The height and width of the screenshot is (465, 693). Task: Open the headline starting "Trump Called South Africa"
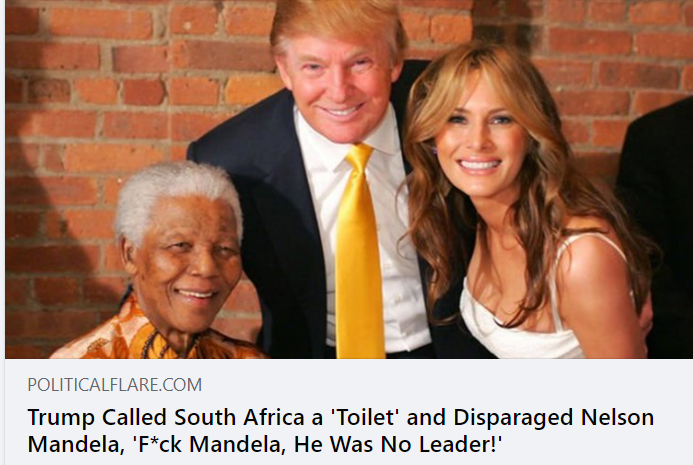[x=341, y=431]
